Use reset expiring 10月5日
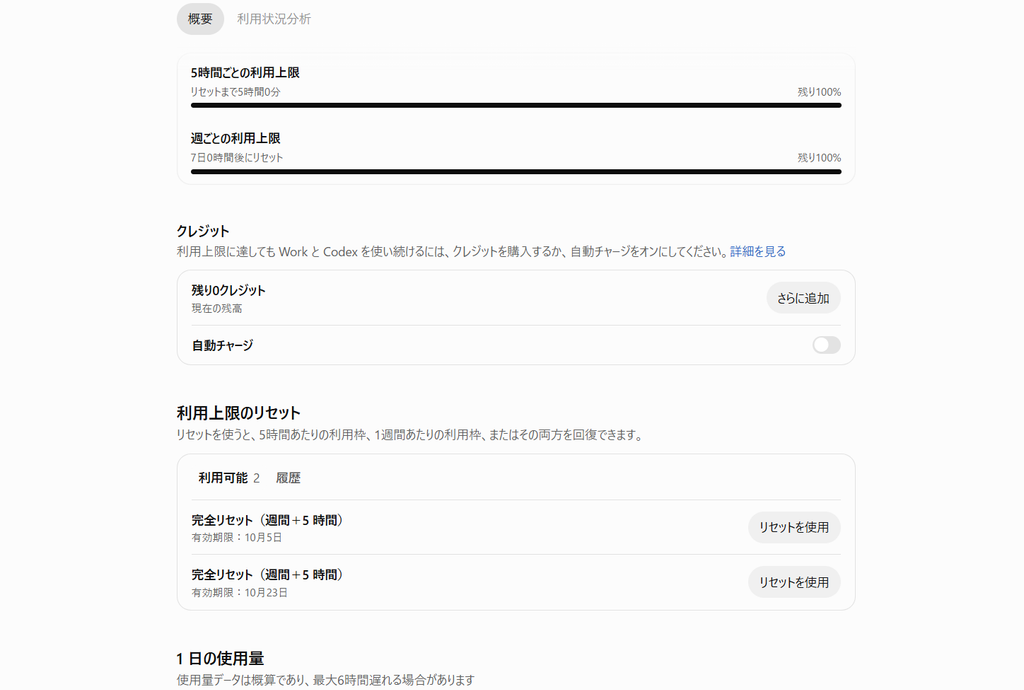 (x=794, y=527)
